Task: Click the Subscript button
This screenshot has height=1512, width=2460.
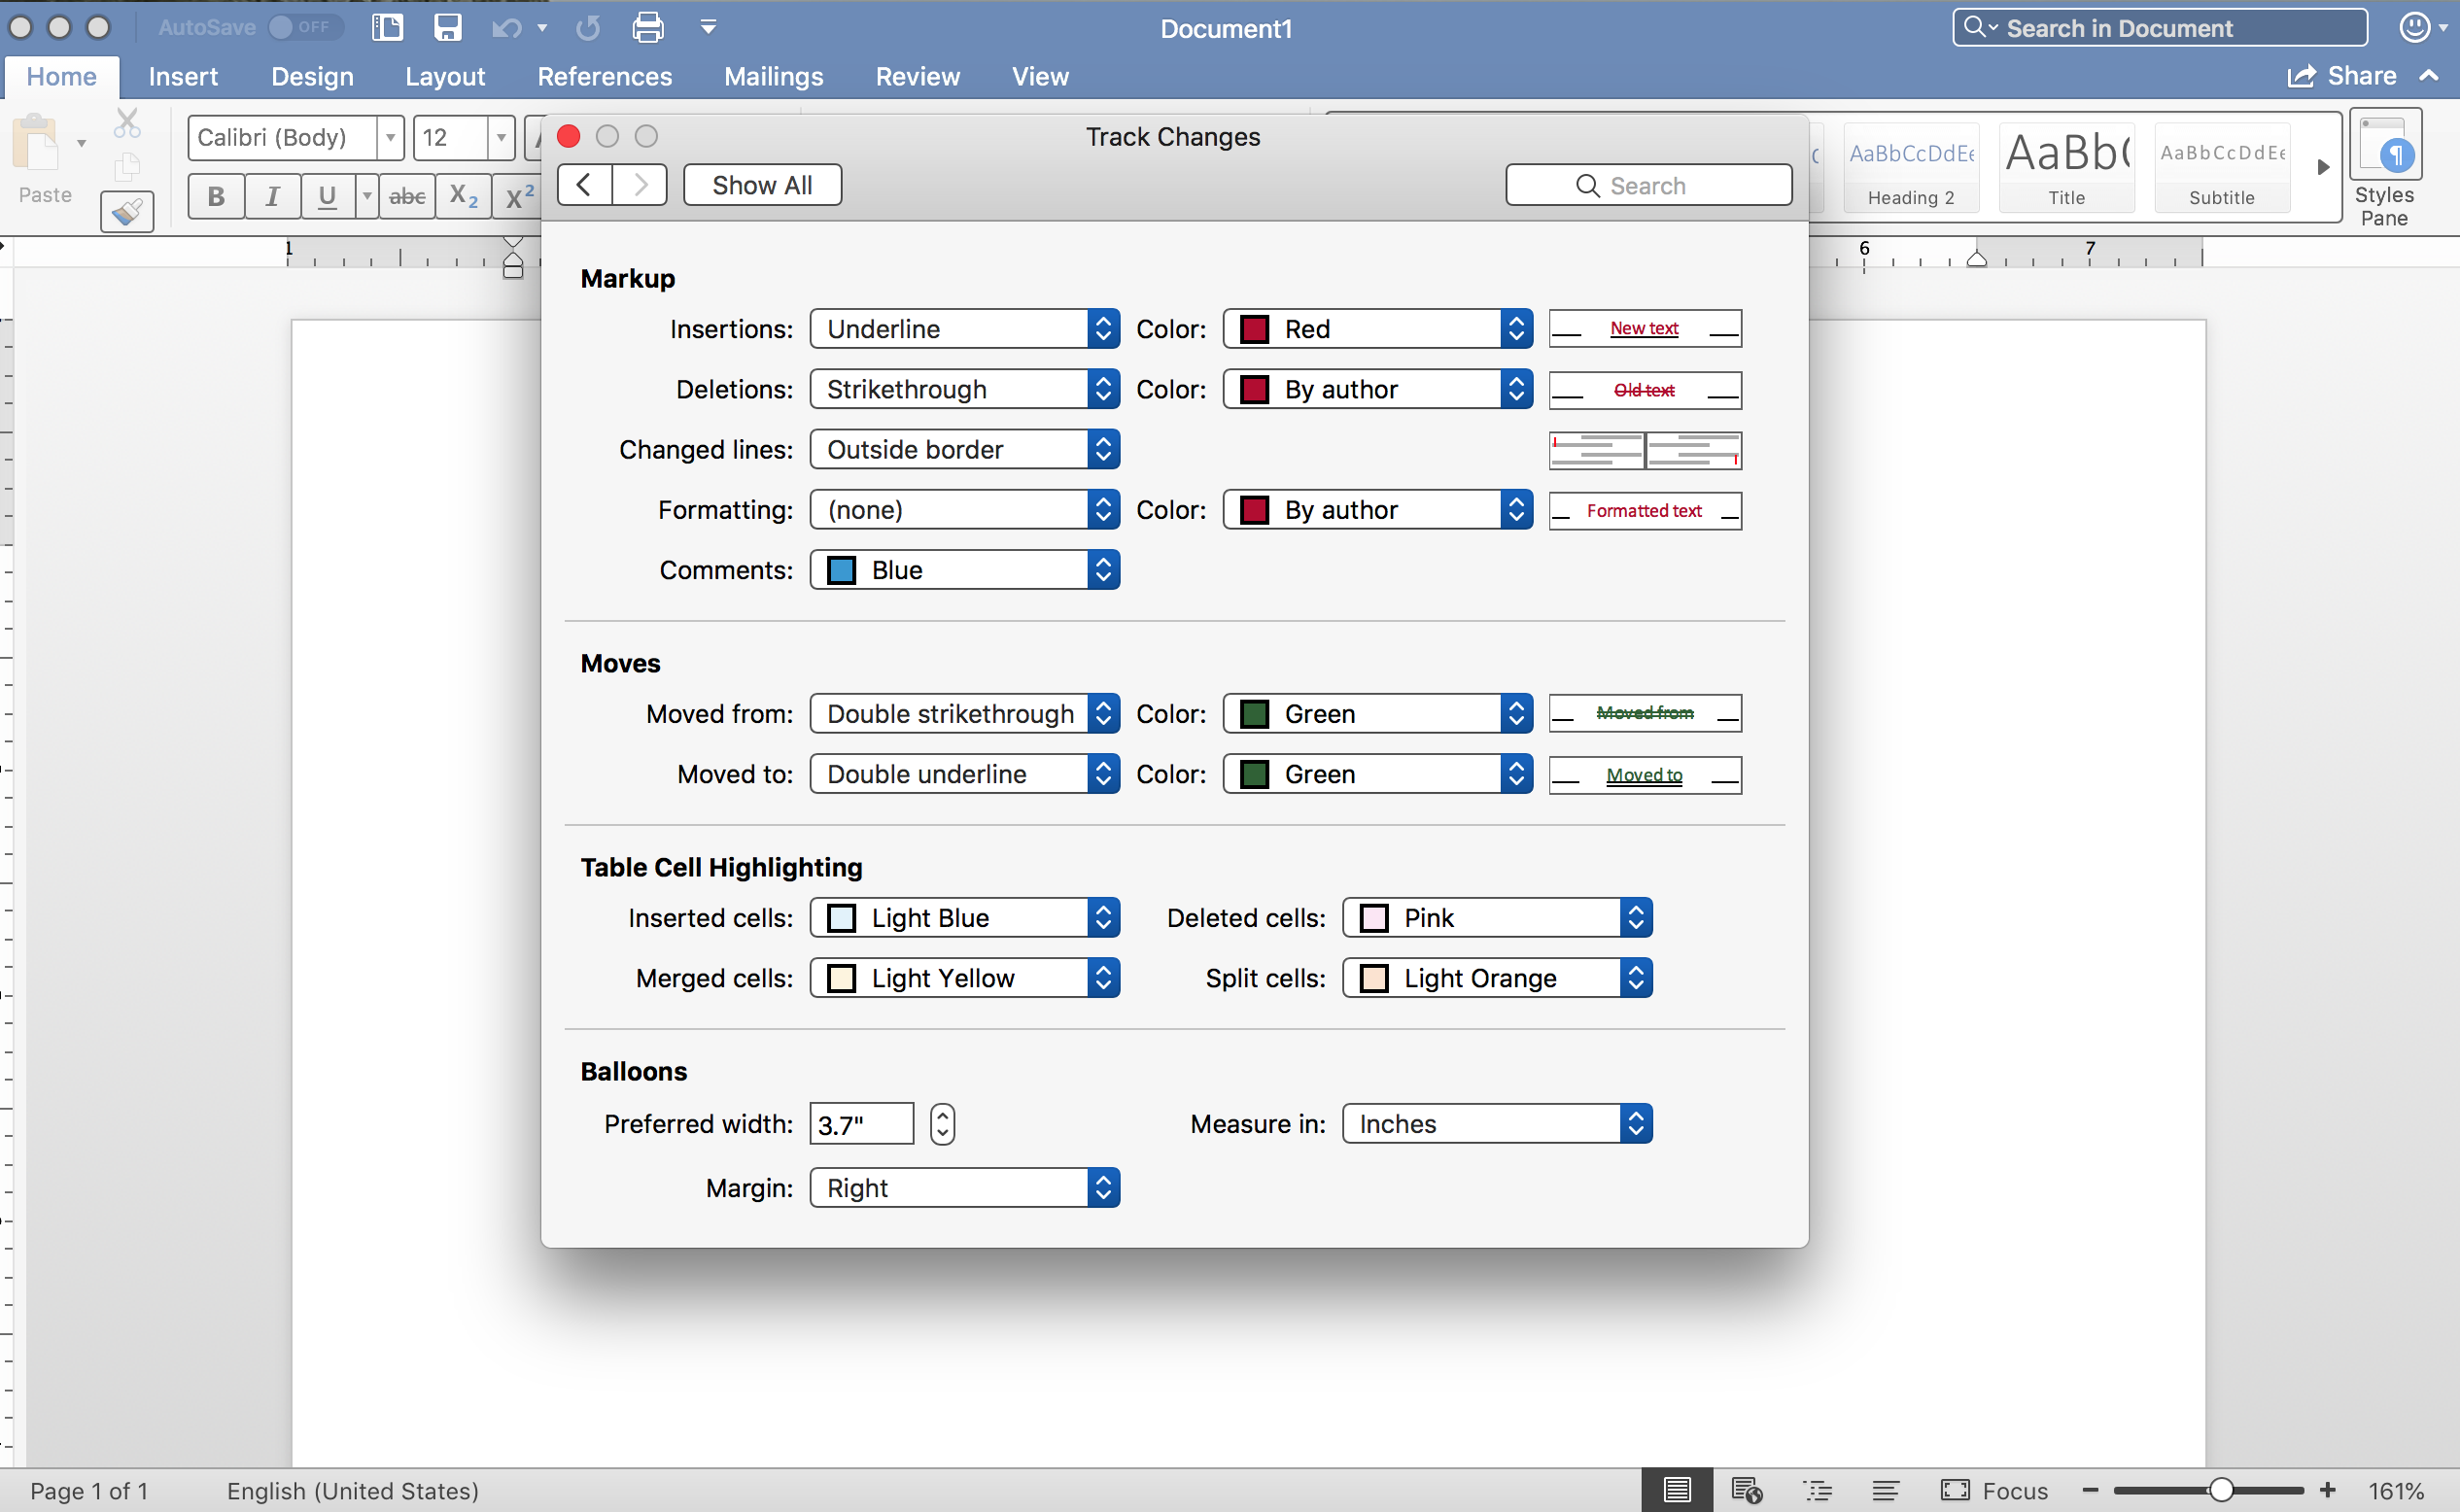Action: pos(463,196)
